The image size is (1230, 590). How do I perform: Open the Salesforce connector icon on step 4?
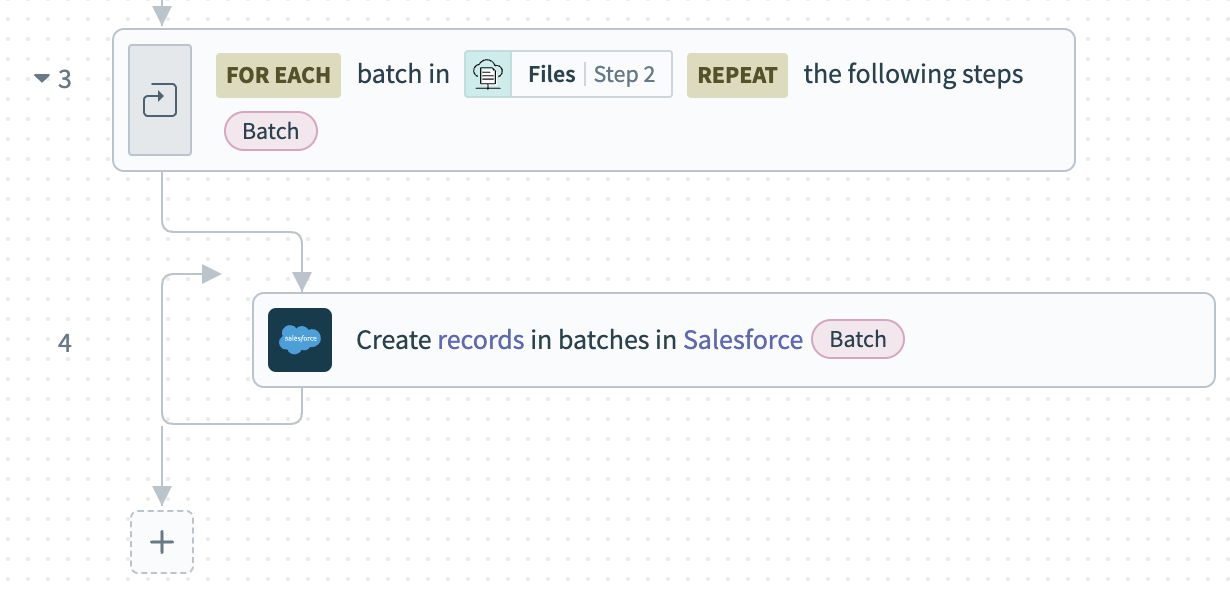300,339
